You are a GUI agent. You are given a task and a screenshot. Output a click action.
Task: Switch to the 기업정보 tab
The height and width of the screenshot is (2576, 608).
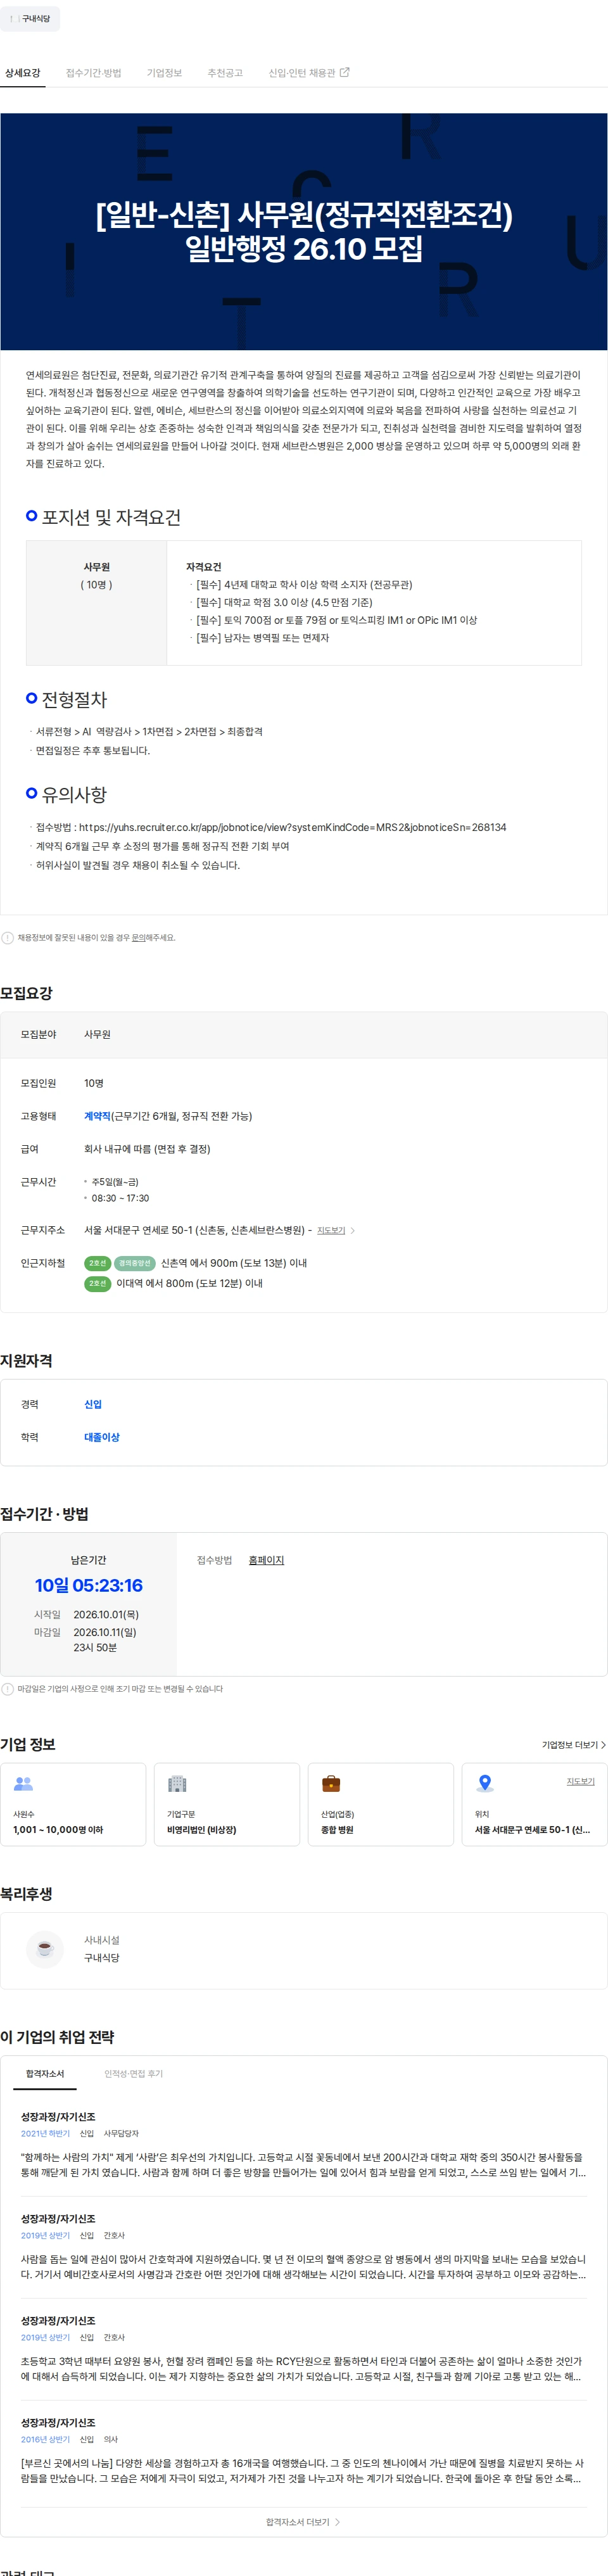[164, 73]
